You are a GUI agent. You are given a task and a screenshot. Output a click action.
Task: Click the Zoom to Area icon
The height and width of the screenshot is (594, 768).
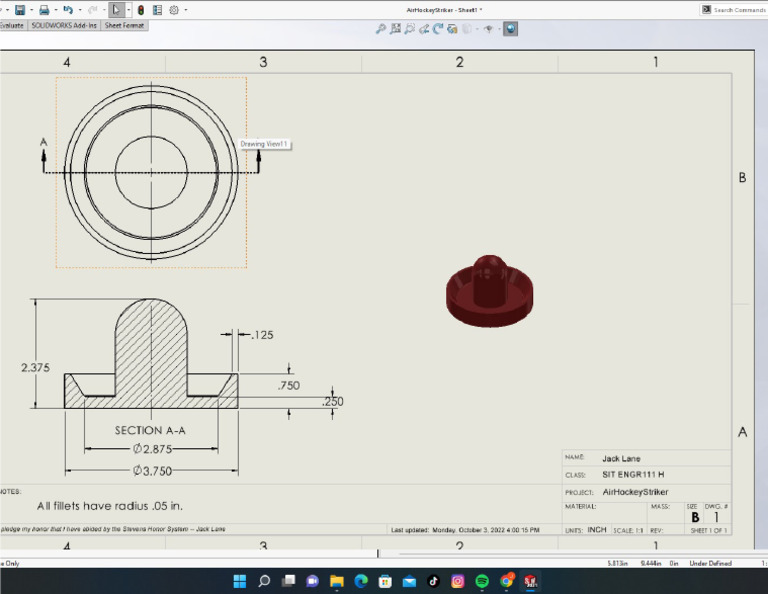pyautogui.click(x=395, y=29)
